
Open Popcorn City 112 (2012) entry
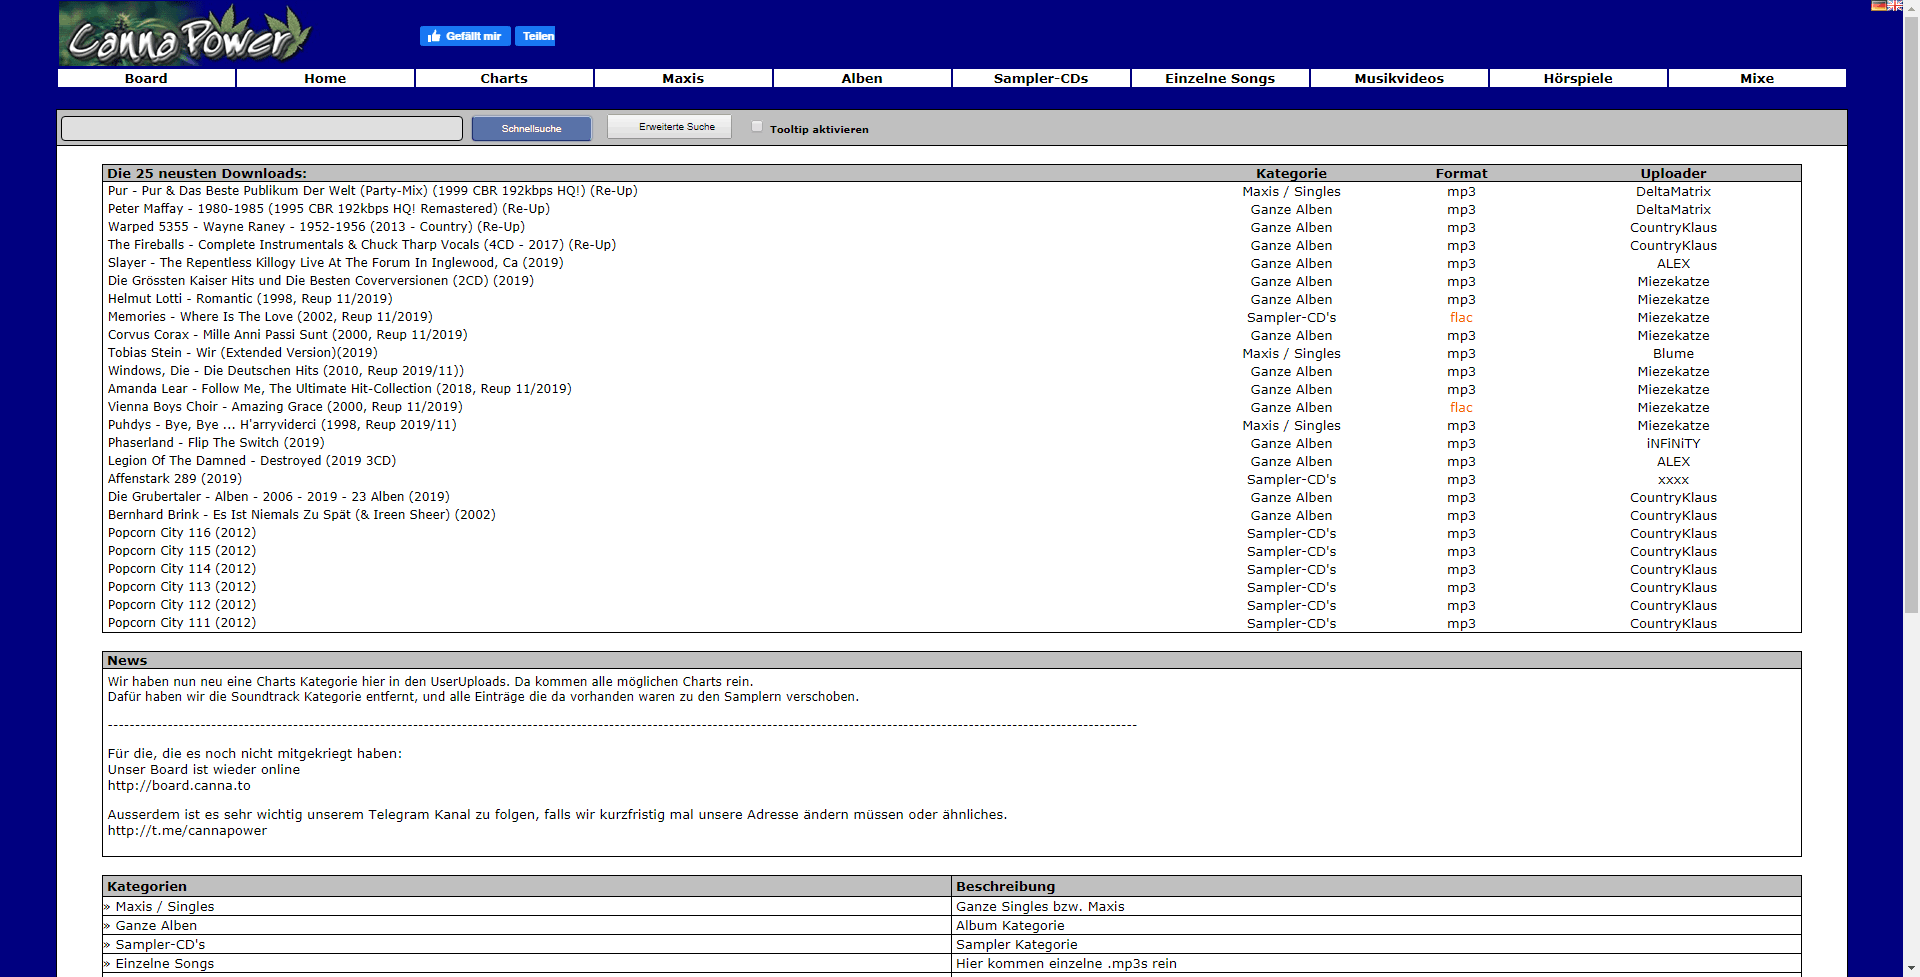tap(182, 605)
